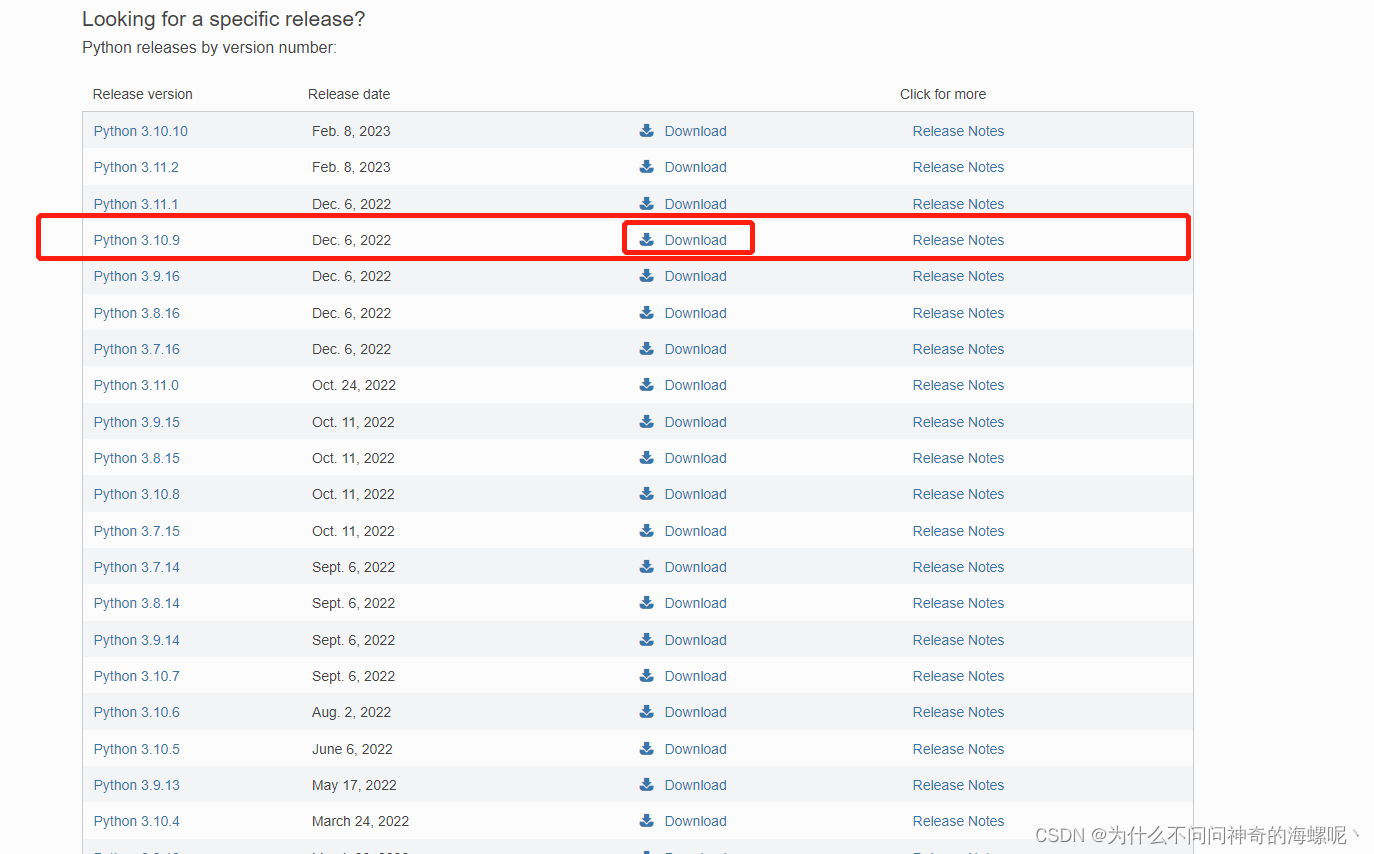Select the 'March 24, 2022' release date

click(x=360, y=821)
